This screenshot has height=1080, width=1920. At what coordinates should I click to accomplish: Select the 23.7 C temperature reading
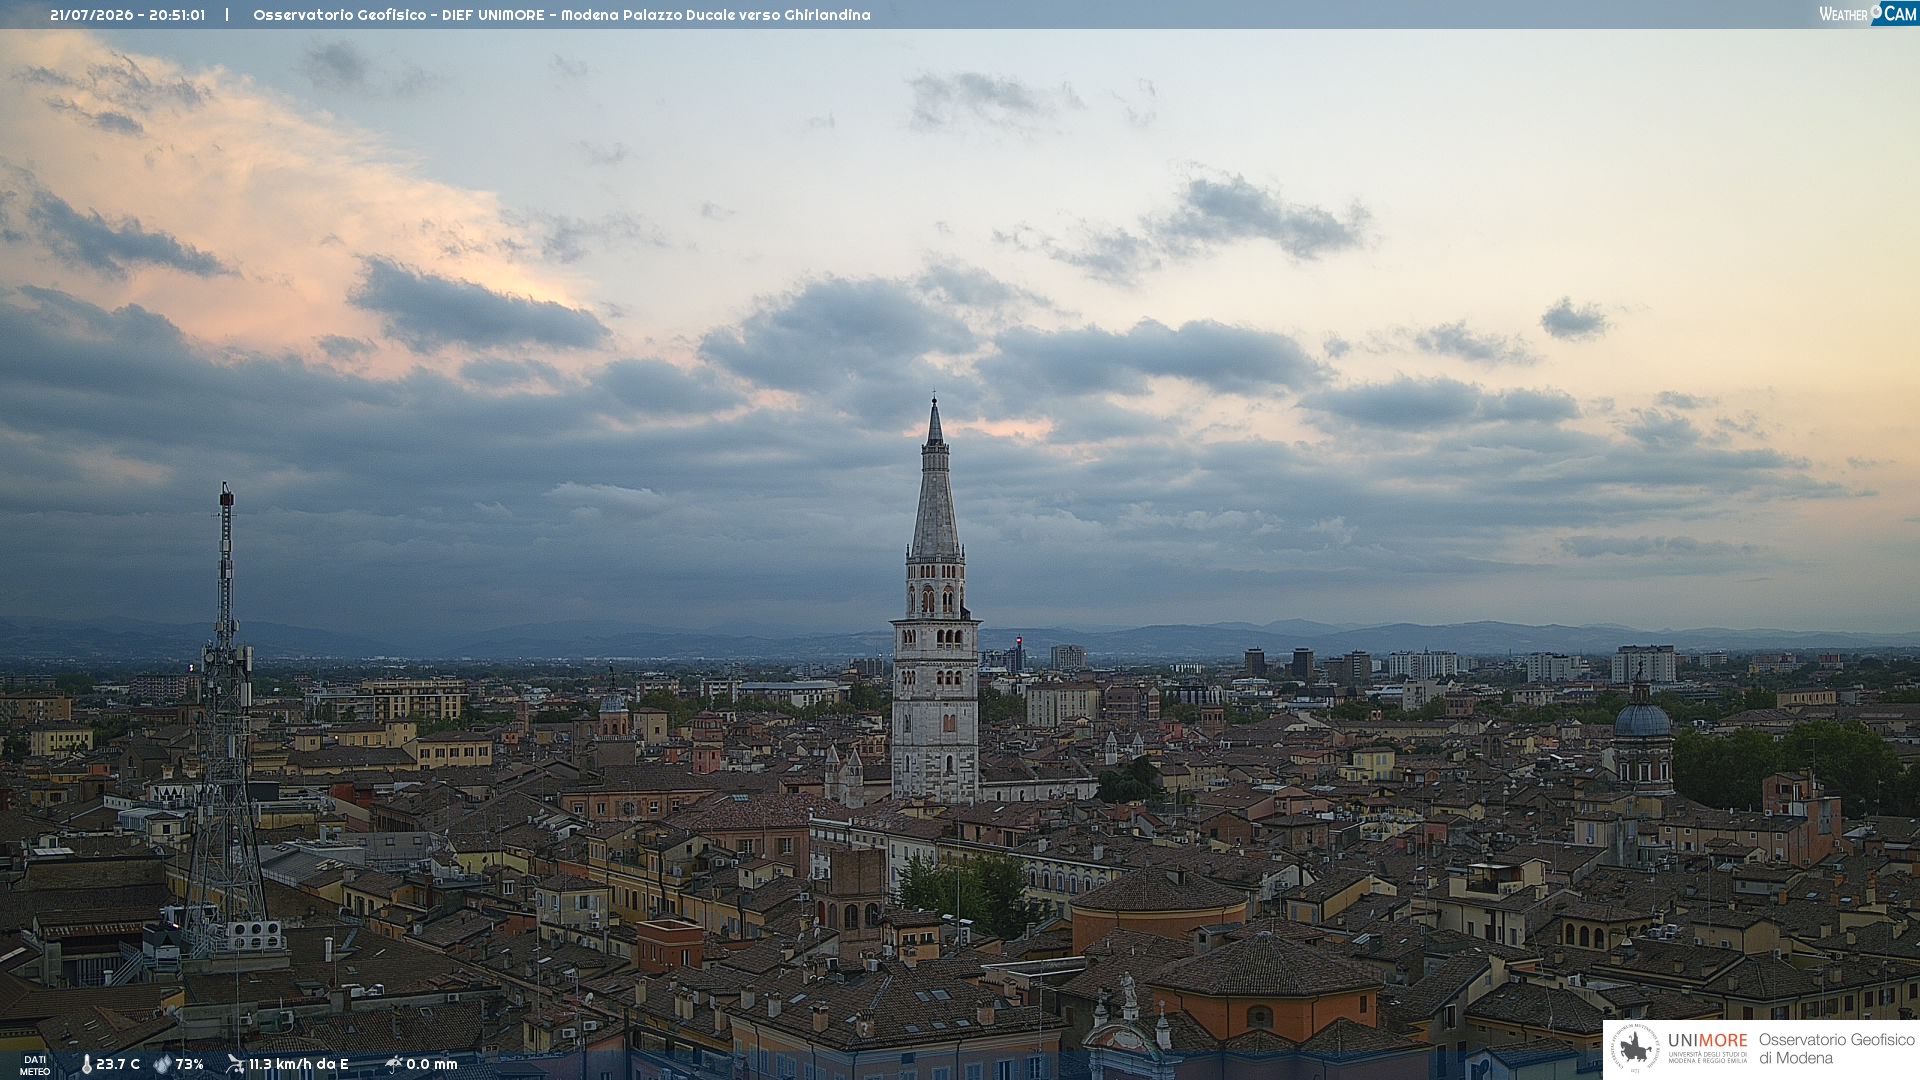pos(118,1064)
